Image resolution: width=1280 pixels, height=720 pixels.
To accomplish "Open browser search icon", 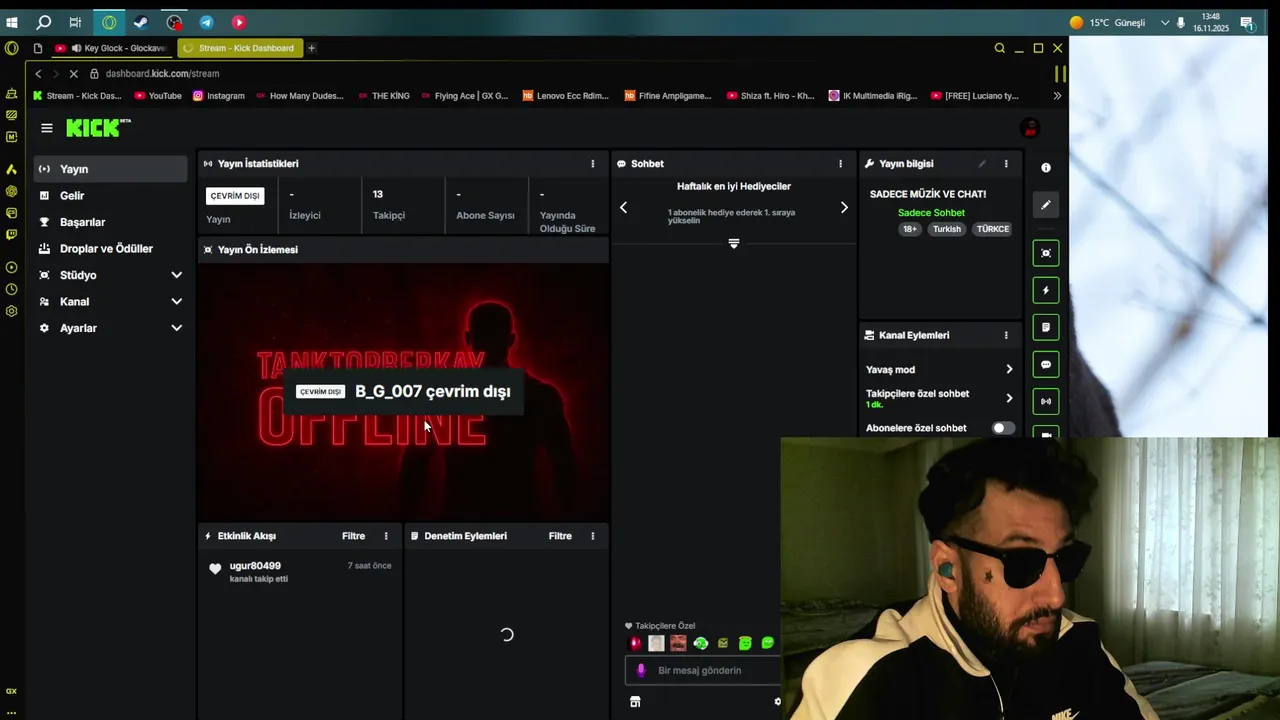I will [999, 48].
